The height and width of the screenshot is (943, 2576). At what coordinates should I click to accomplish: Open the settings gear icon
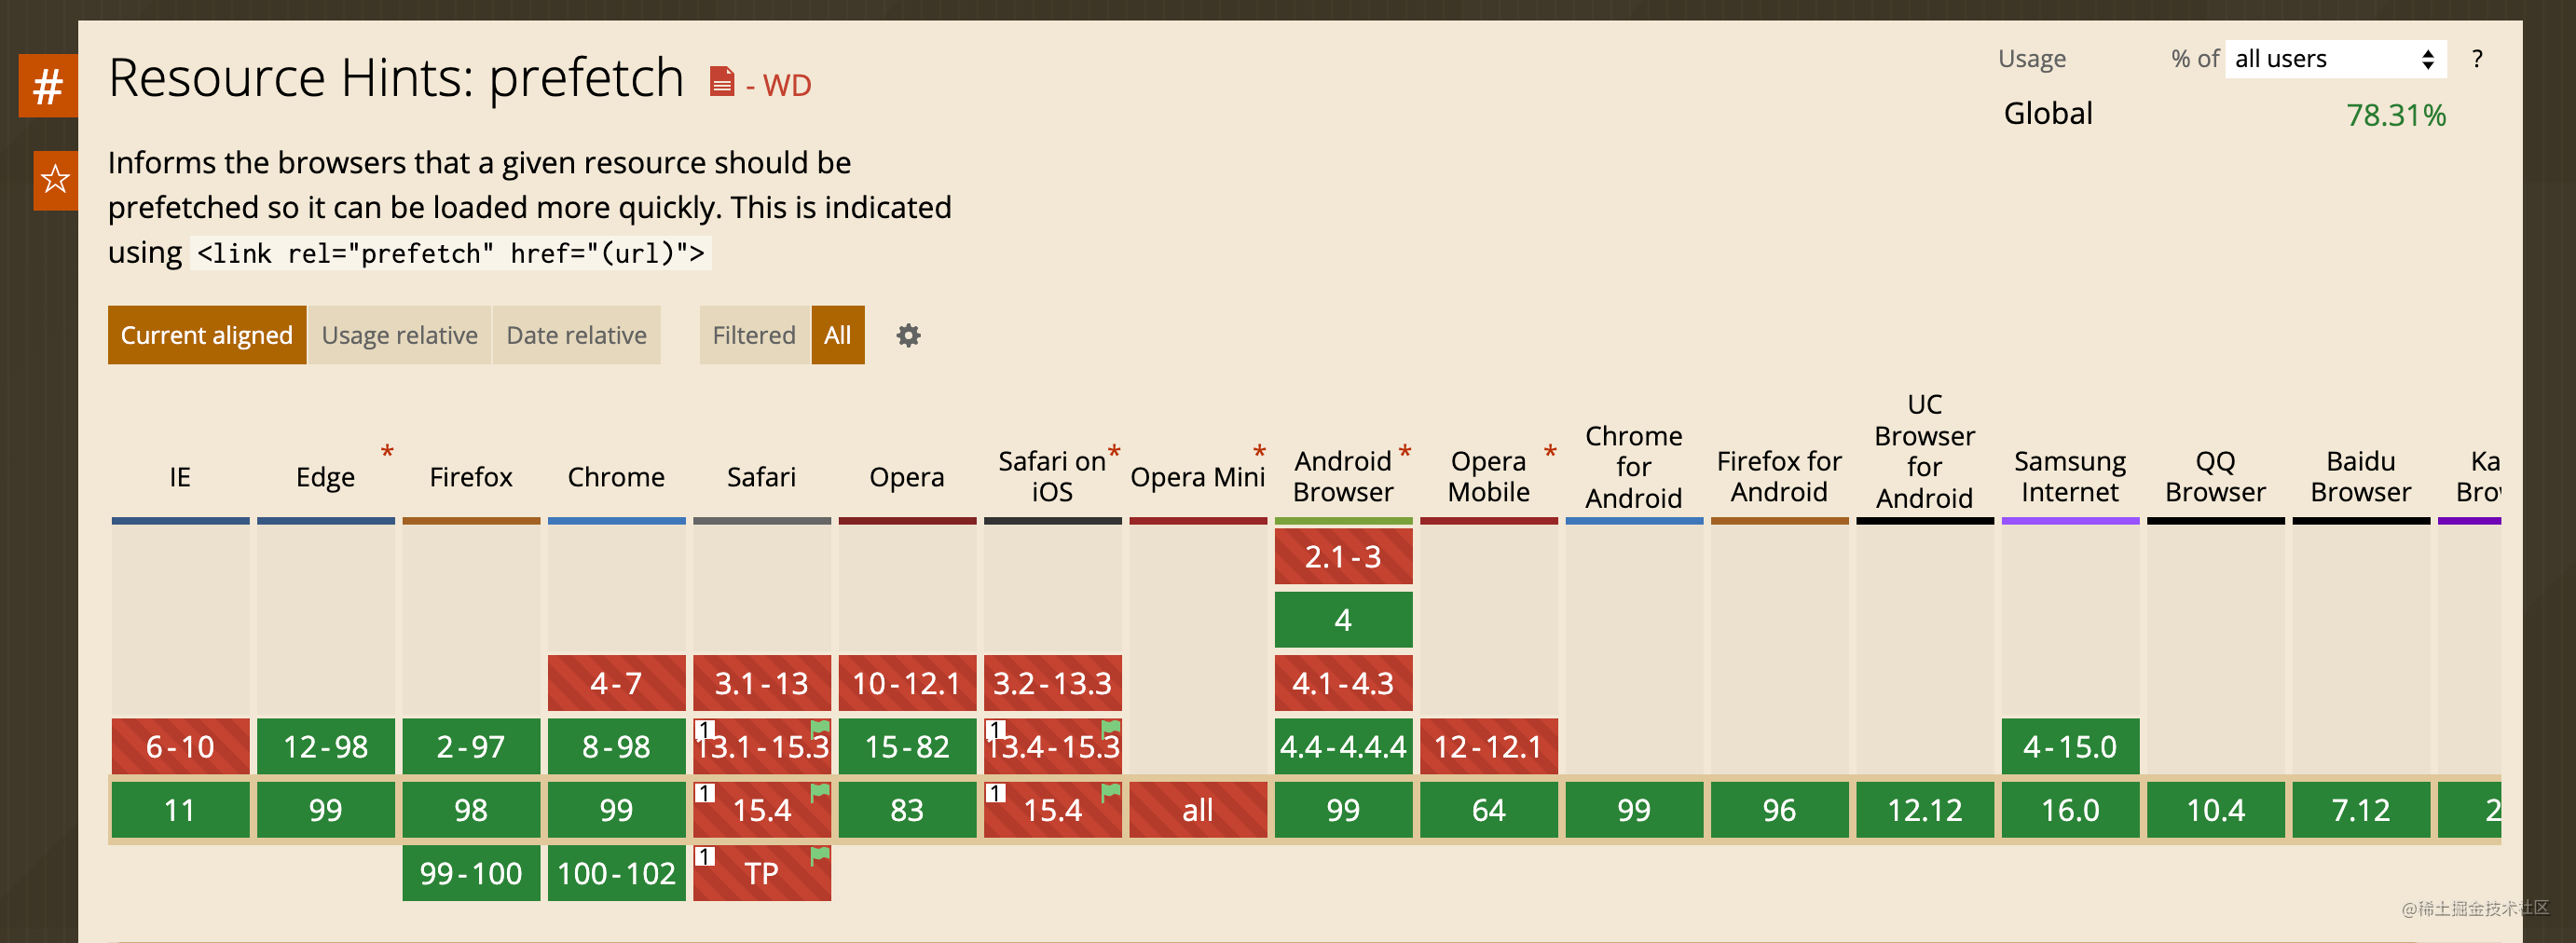pos(907,336)
